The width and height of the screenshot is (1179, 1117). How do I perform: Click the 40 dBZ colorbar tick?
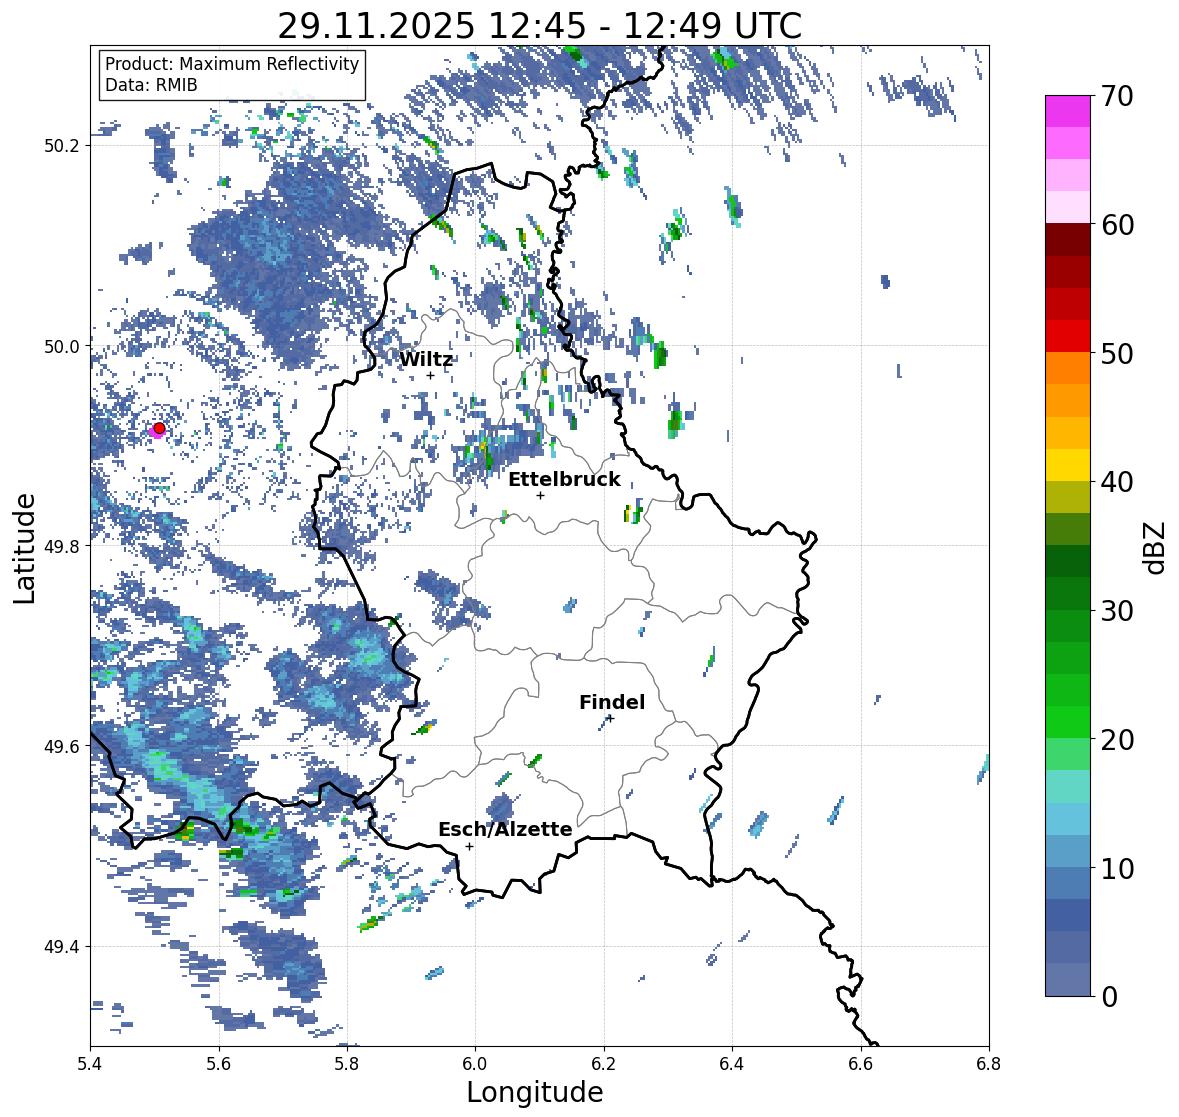[x=1116, y=482]
